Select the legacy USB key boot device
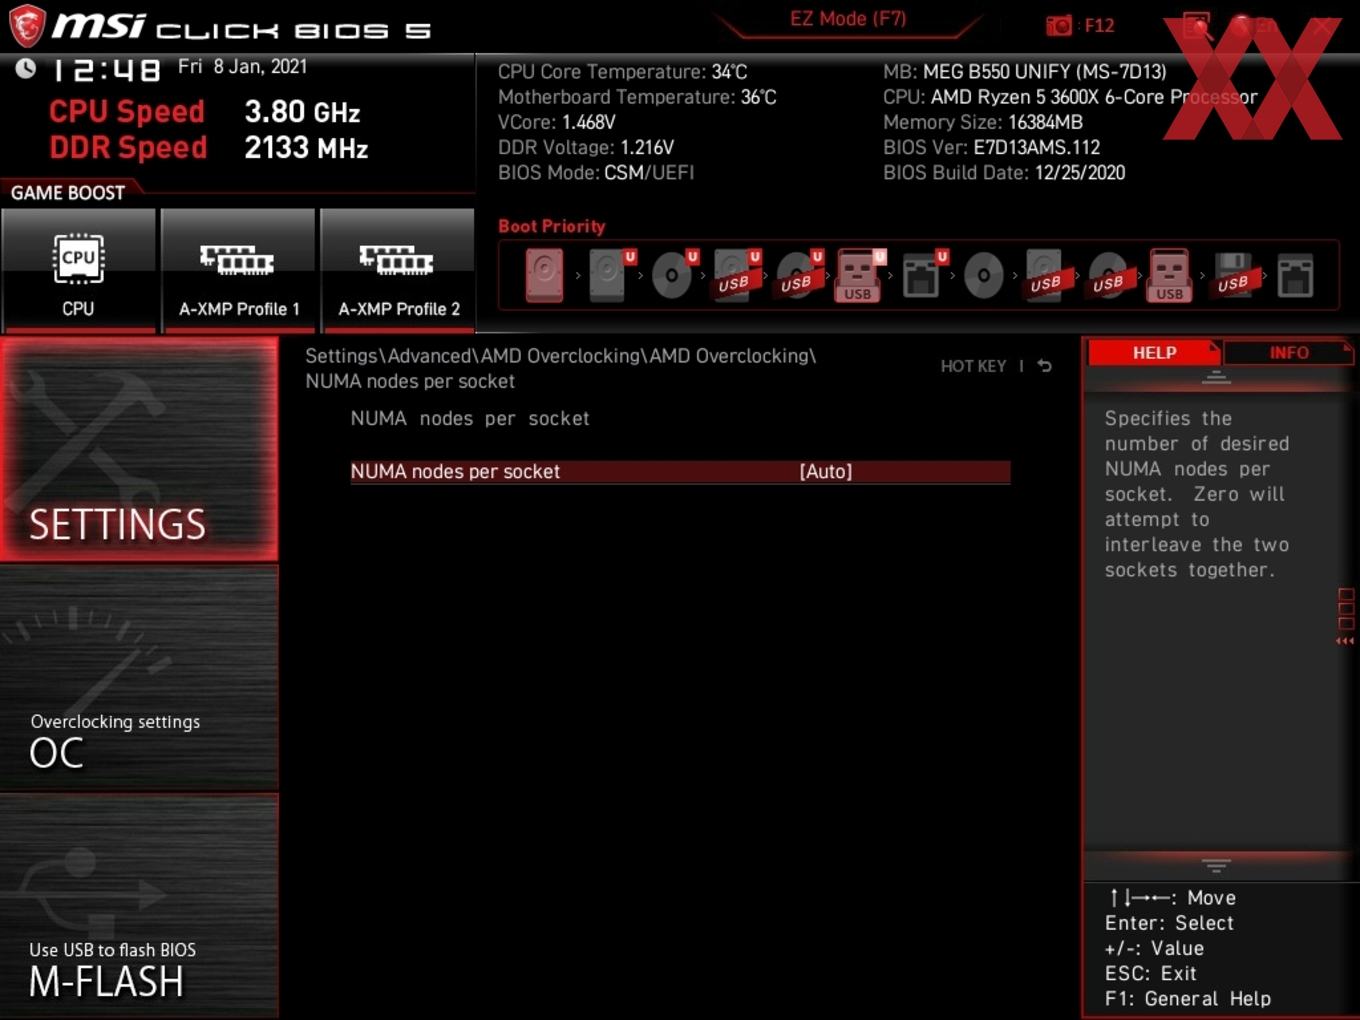1360x1020 pixels. (1170, 275)
